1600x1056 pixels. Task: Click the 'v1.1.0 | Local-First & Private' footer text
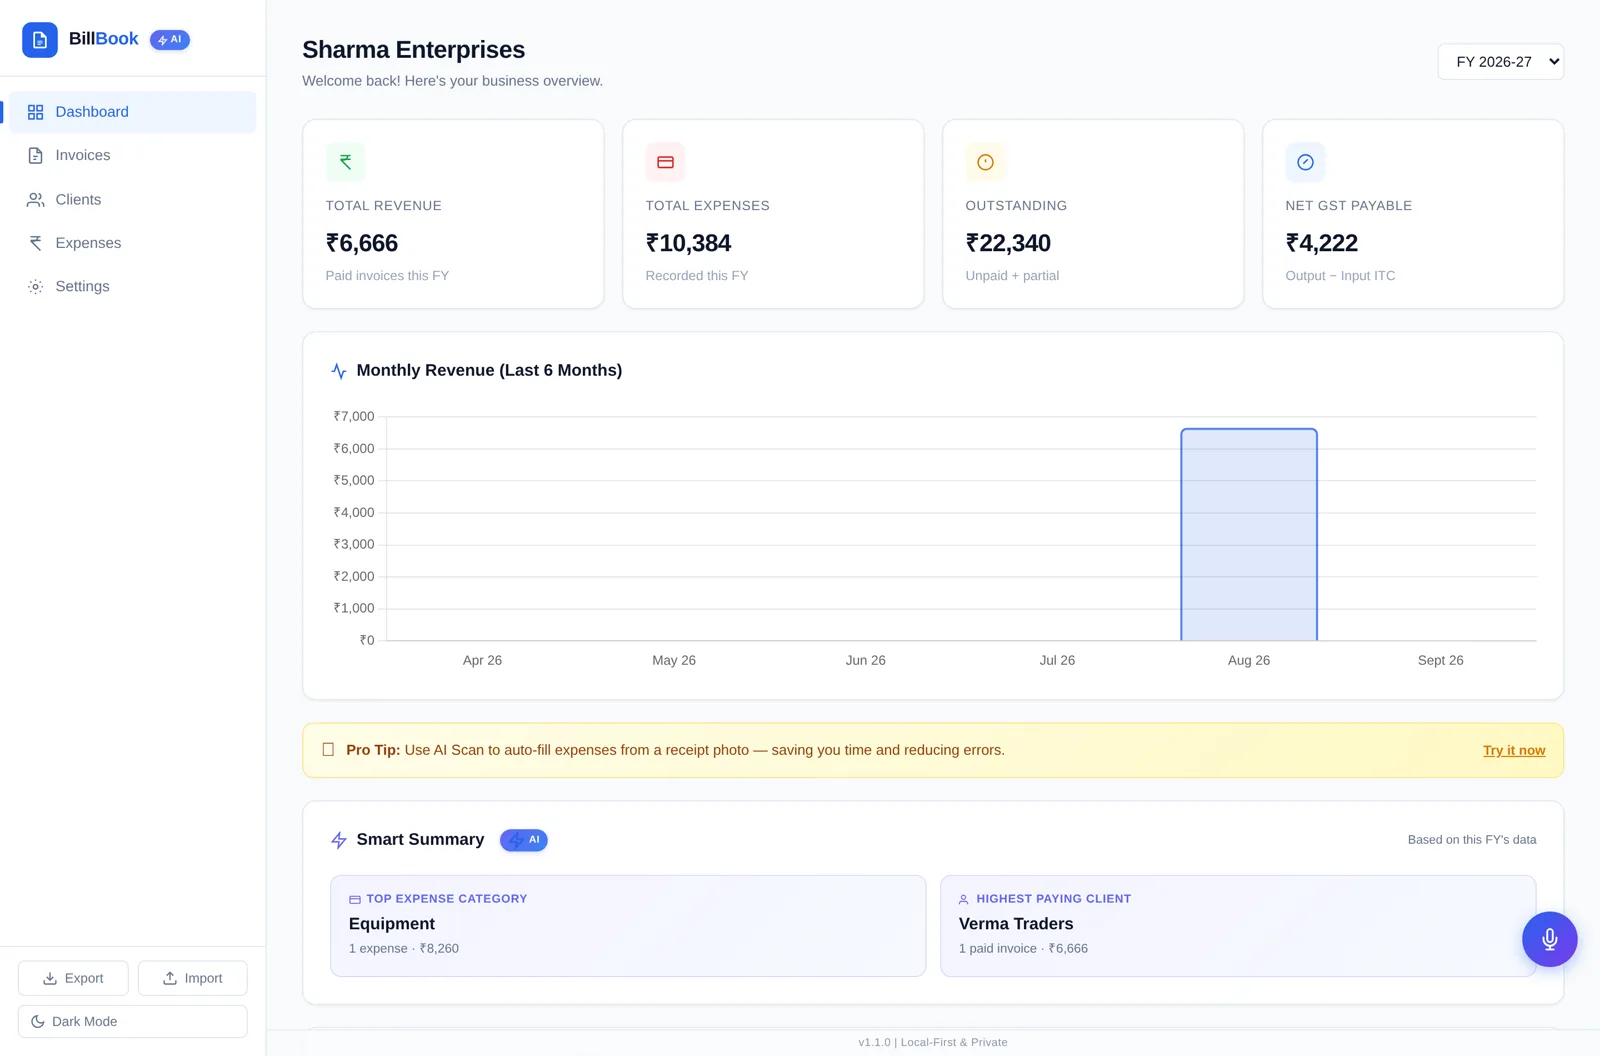coord(933,1042)
